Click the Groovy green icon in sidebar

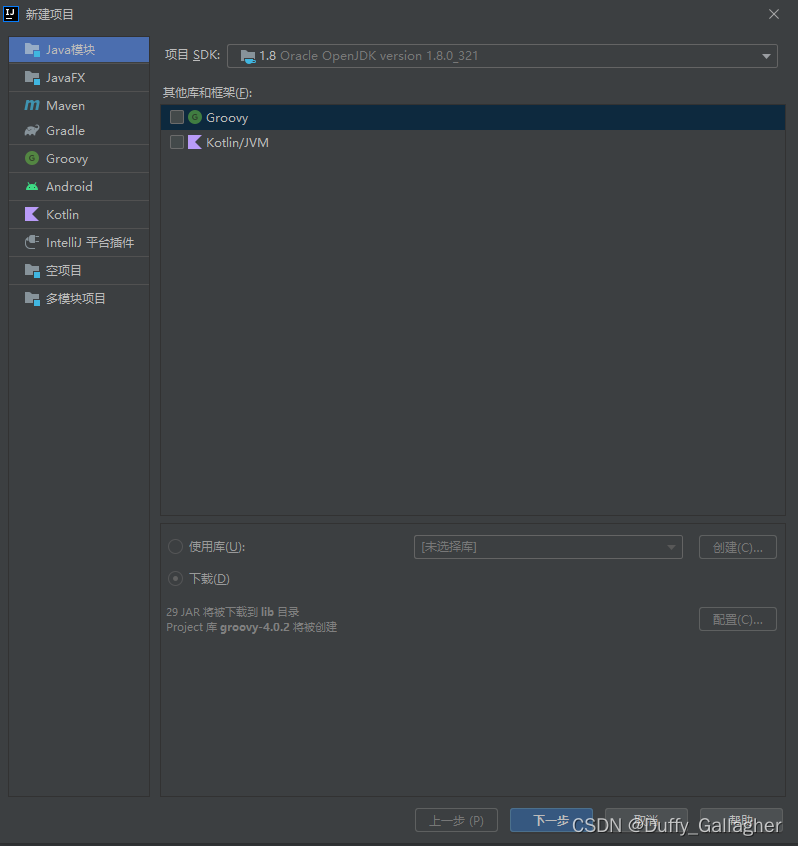pyautogui.click(x=32, y=159)
